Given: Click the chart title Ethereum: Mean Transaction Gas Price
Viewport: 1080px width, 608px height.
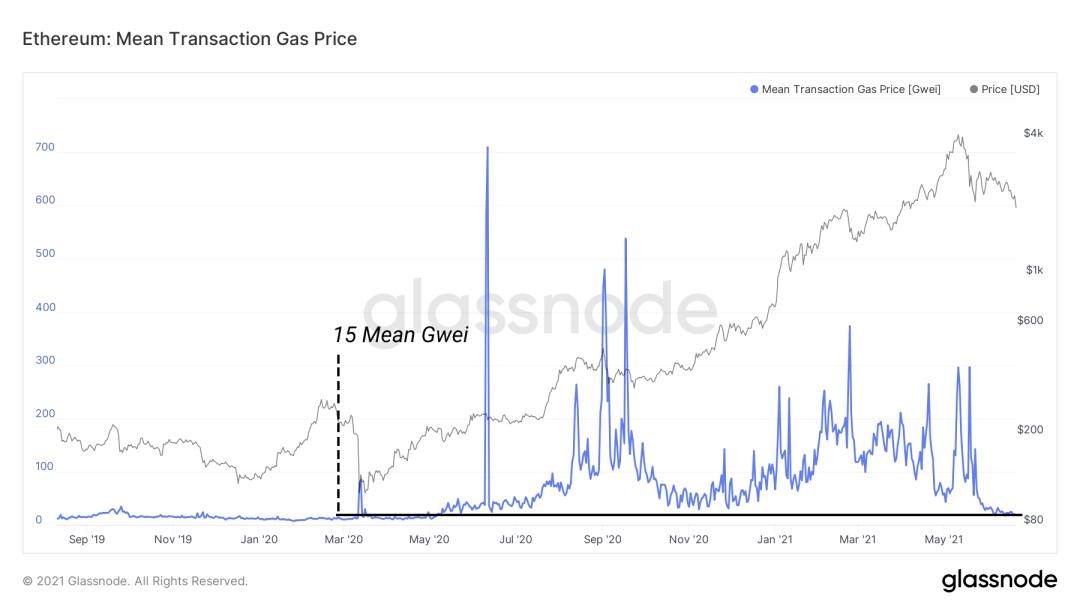Looking at the screenshot, I should (x=189, y=39).
